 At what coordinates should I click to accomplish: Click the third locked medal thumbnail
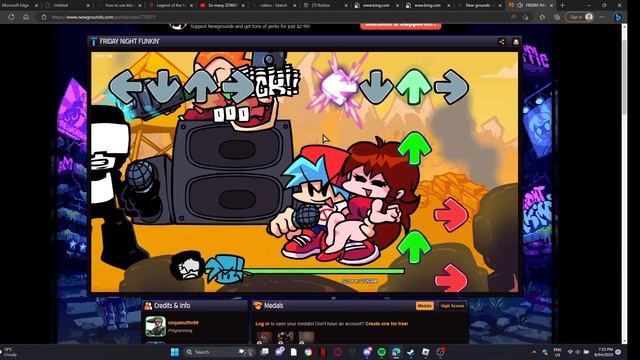tap(307, 338)
